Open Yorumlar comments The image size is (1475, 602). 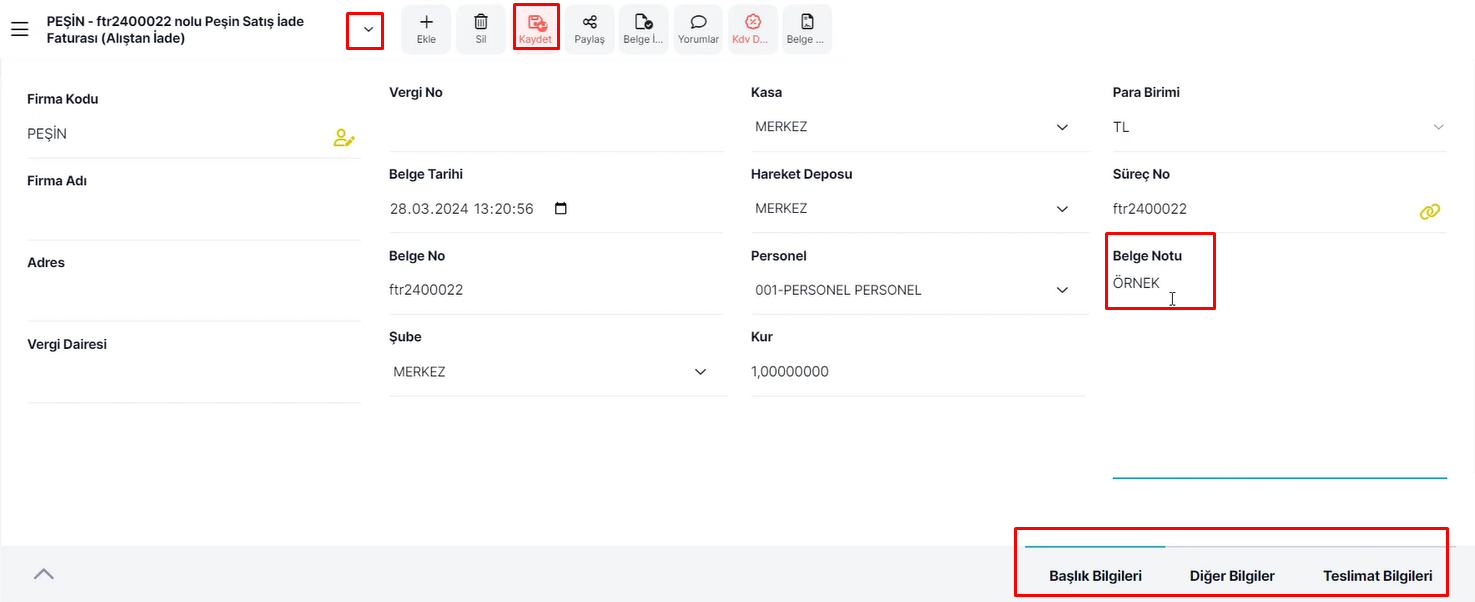pyautogui.click(x=698, y=29)
